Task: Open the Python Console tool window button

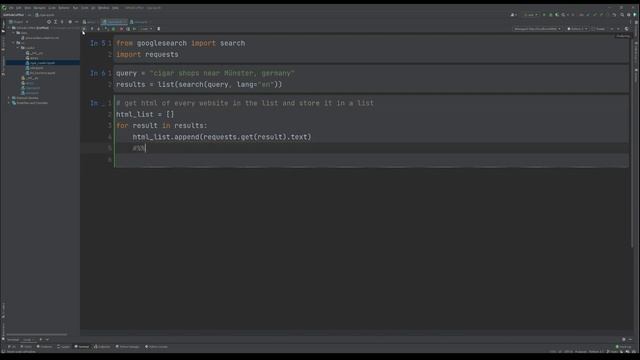Action: pos(156,347)
